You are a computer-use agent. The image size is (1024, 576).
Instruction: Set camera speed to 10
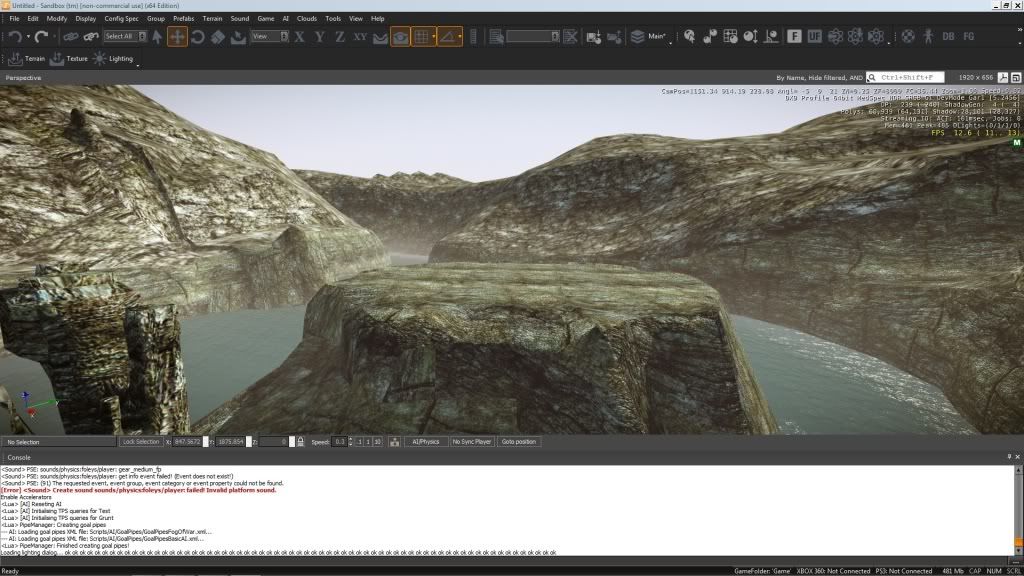coord(377,442)
